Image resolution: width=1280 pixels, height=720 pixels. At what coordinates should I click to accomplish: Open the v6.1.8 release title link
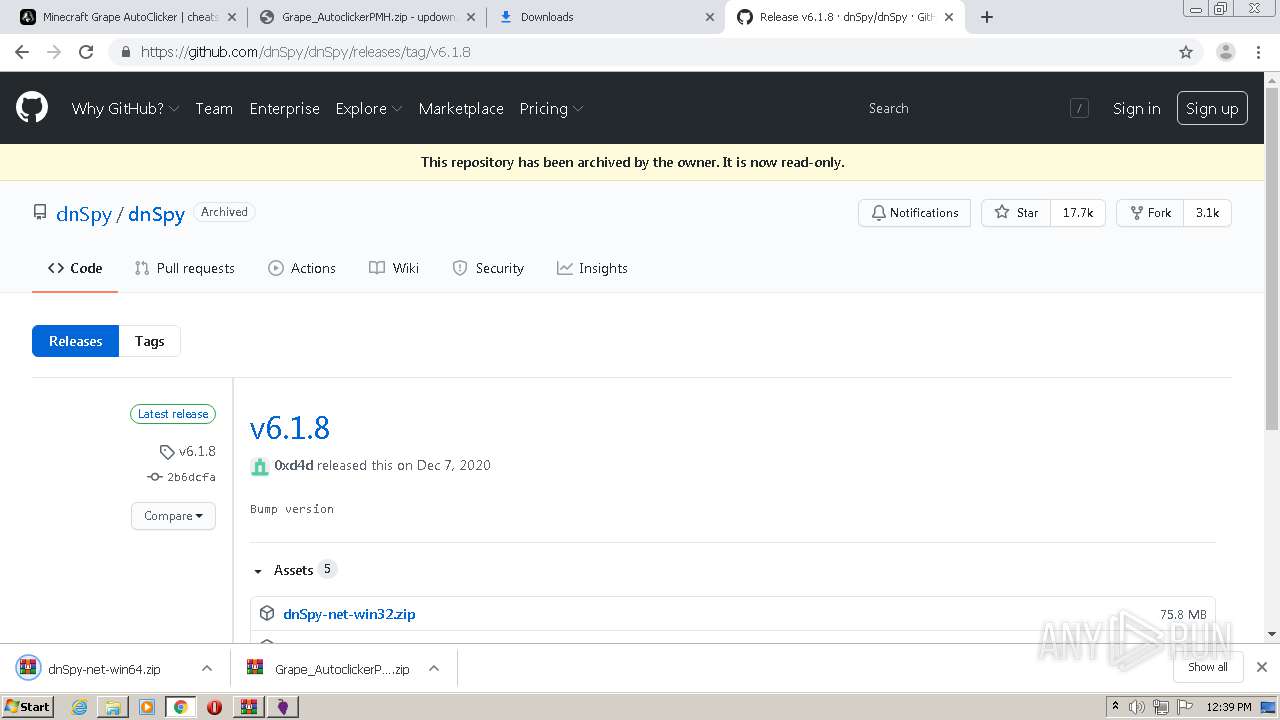tap(290, 428)
